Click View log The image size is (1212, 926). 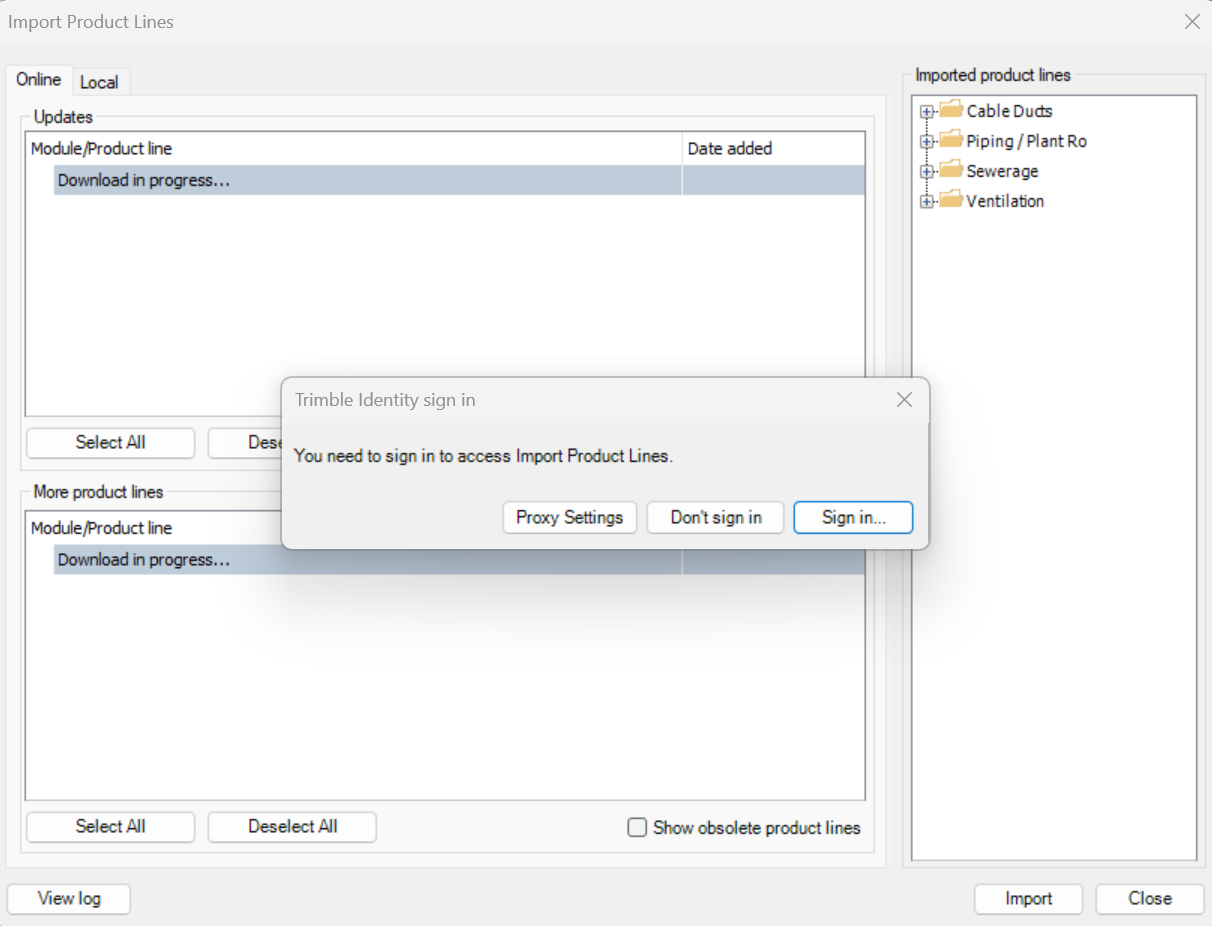coord(68,898)
